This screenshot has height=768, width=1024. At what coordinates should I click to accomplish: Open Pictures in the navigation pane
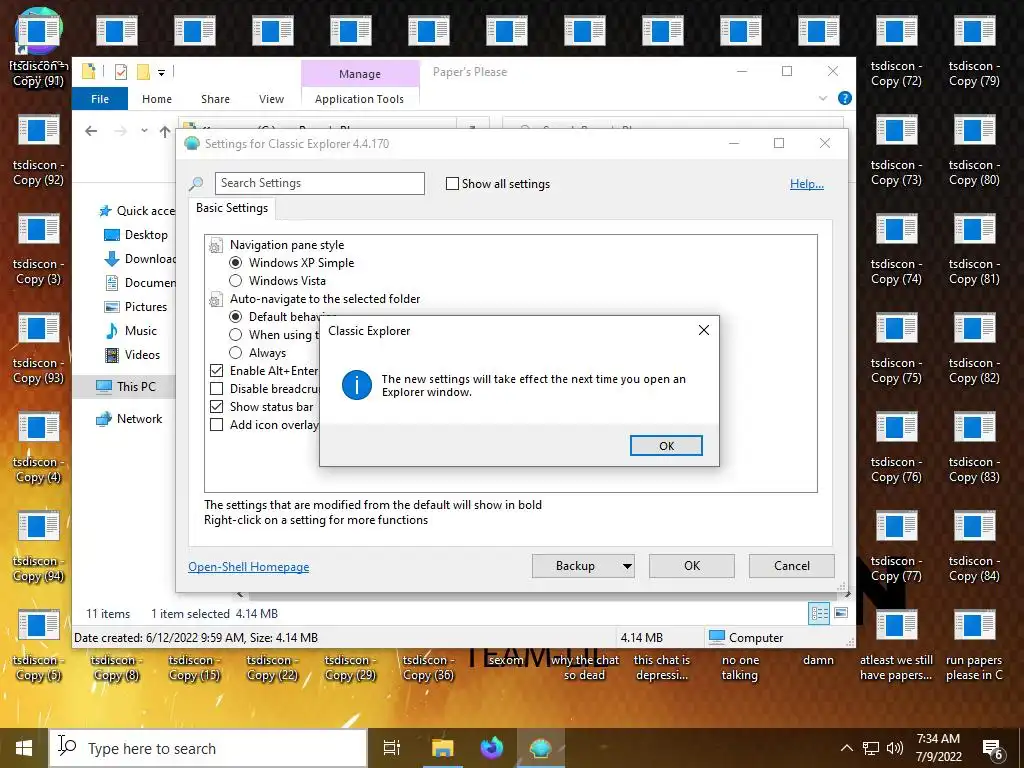pos(136,307)
